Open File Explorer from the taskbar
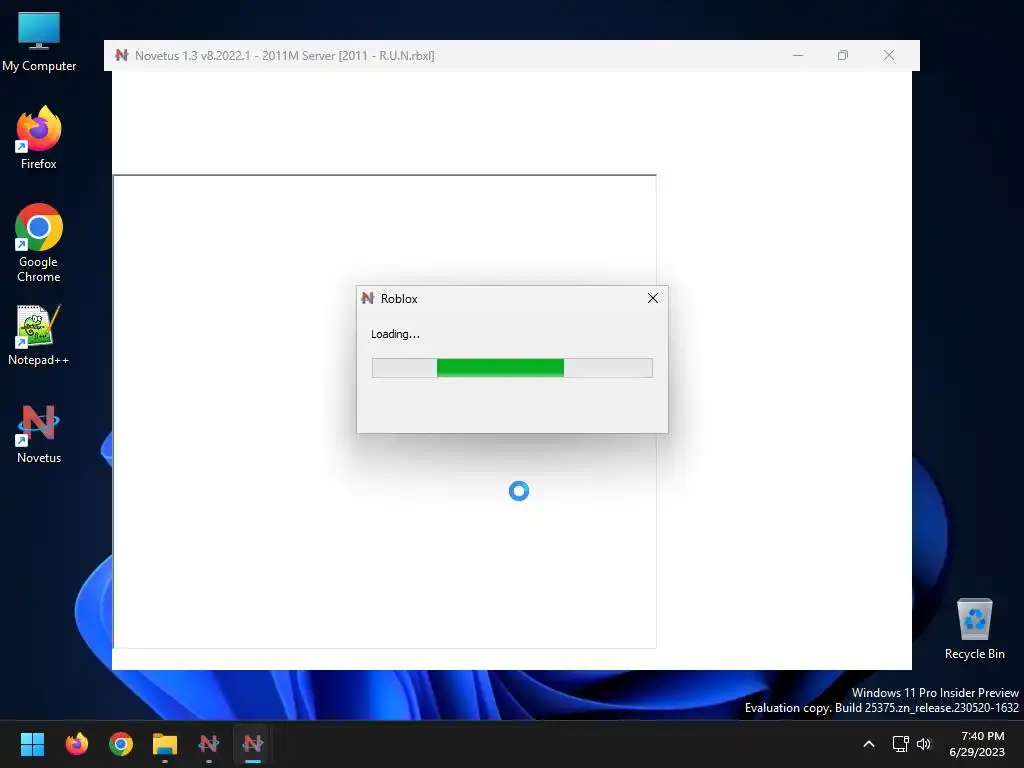The width and height of the screenshot is (1024, 768). (165, 743)
